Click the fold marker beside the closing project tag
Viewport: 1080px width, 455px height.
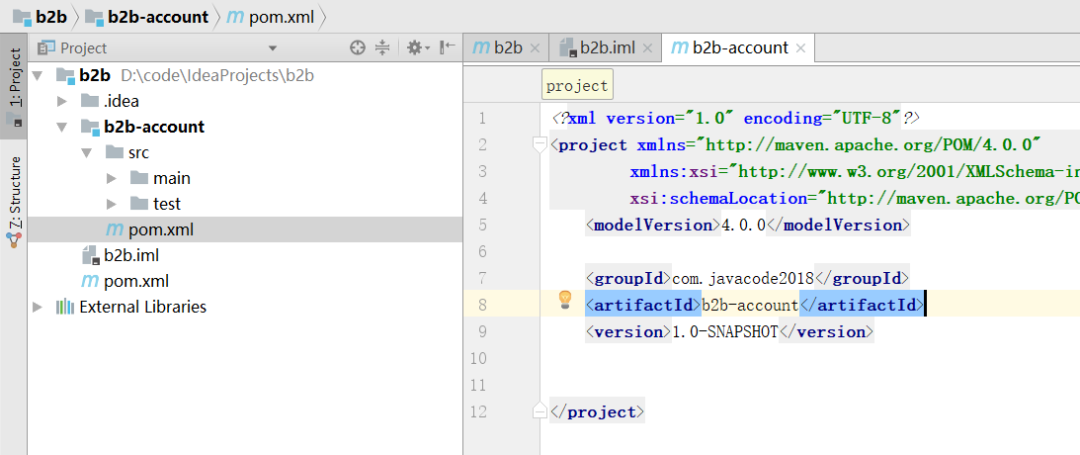[x=540, y=411]
